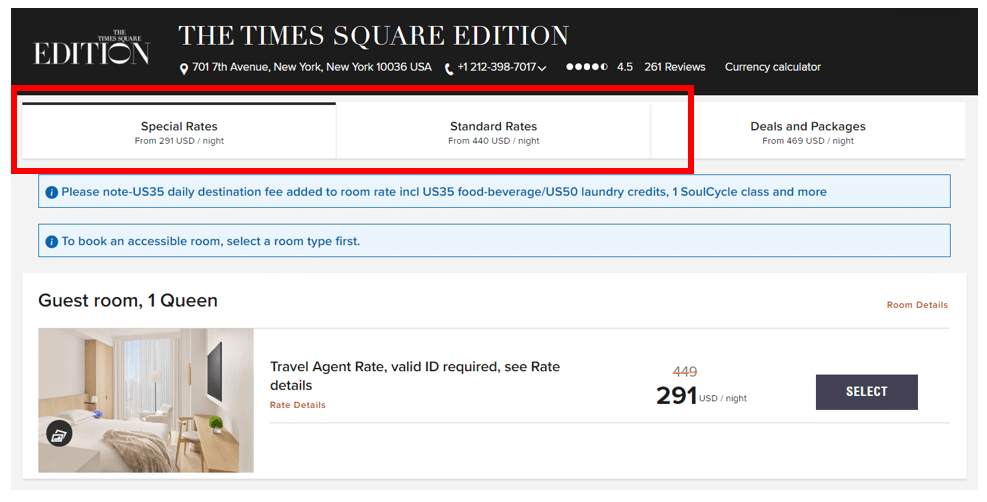Open the Currency calculator
987x502 pixels.
[772, 67]
